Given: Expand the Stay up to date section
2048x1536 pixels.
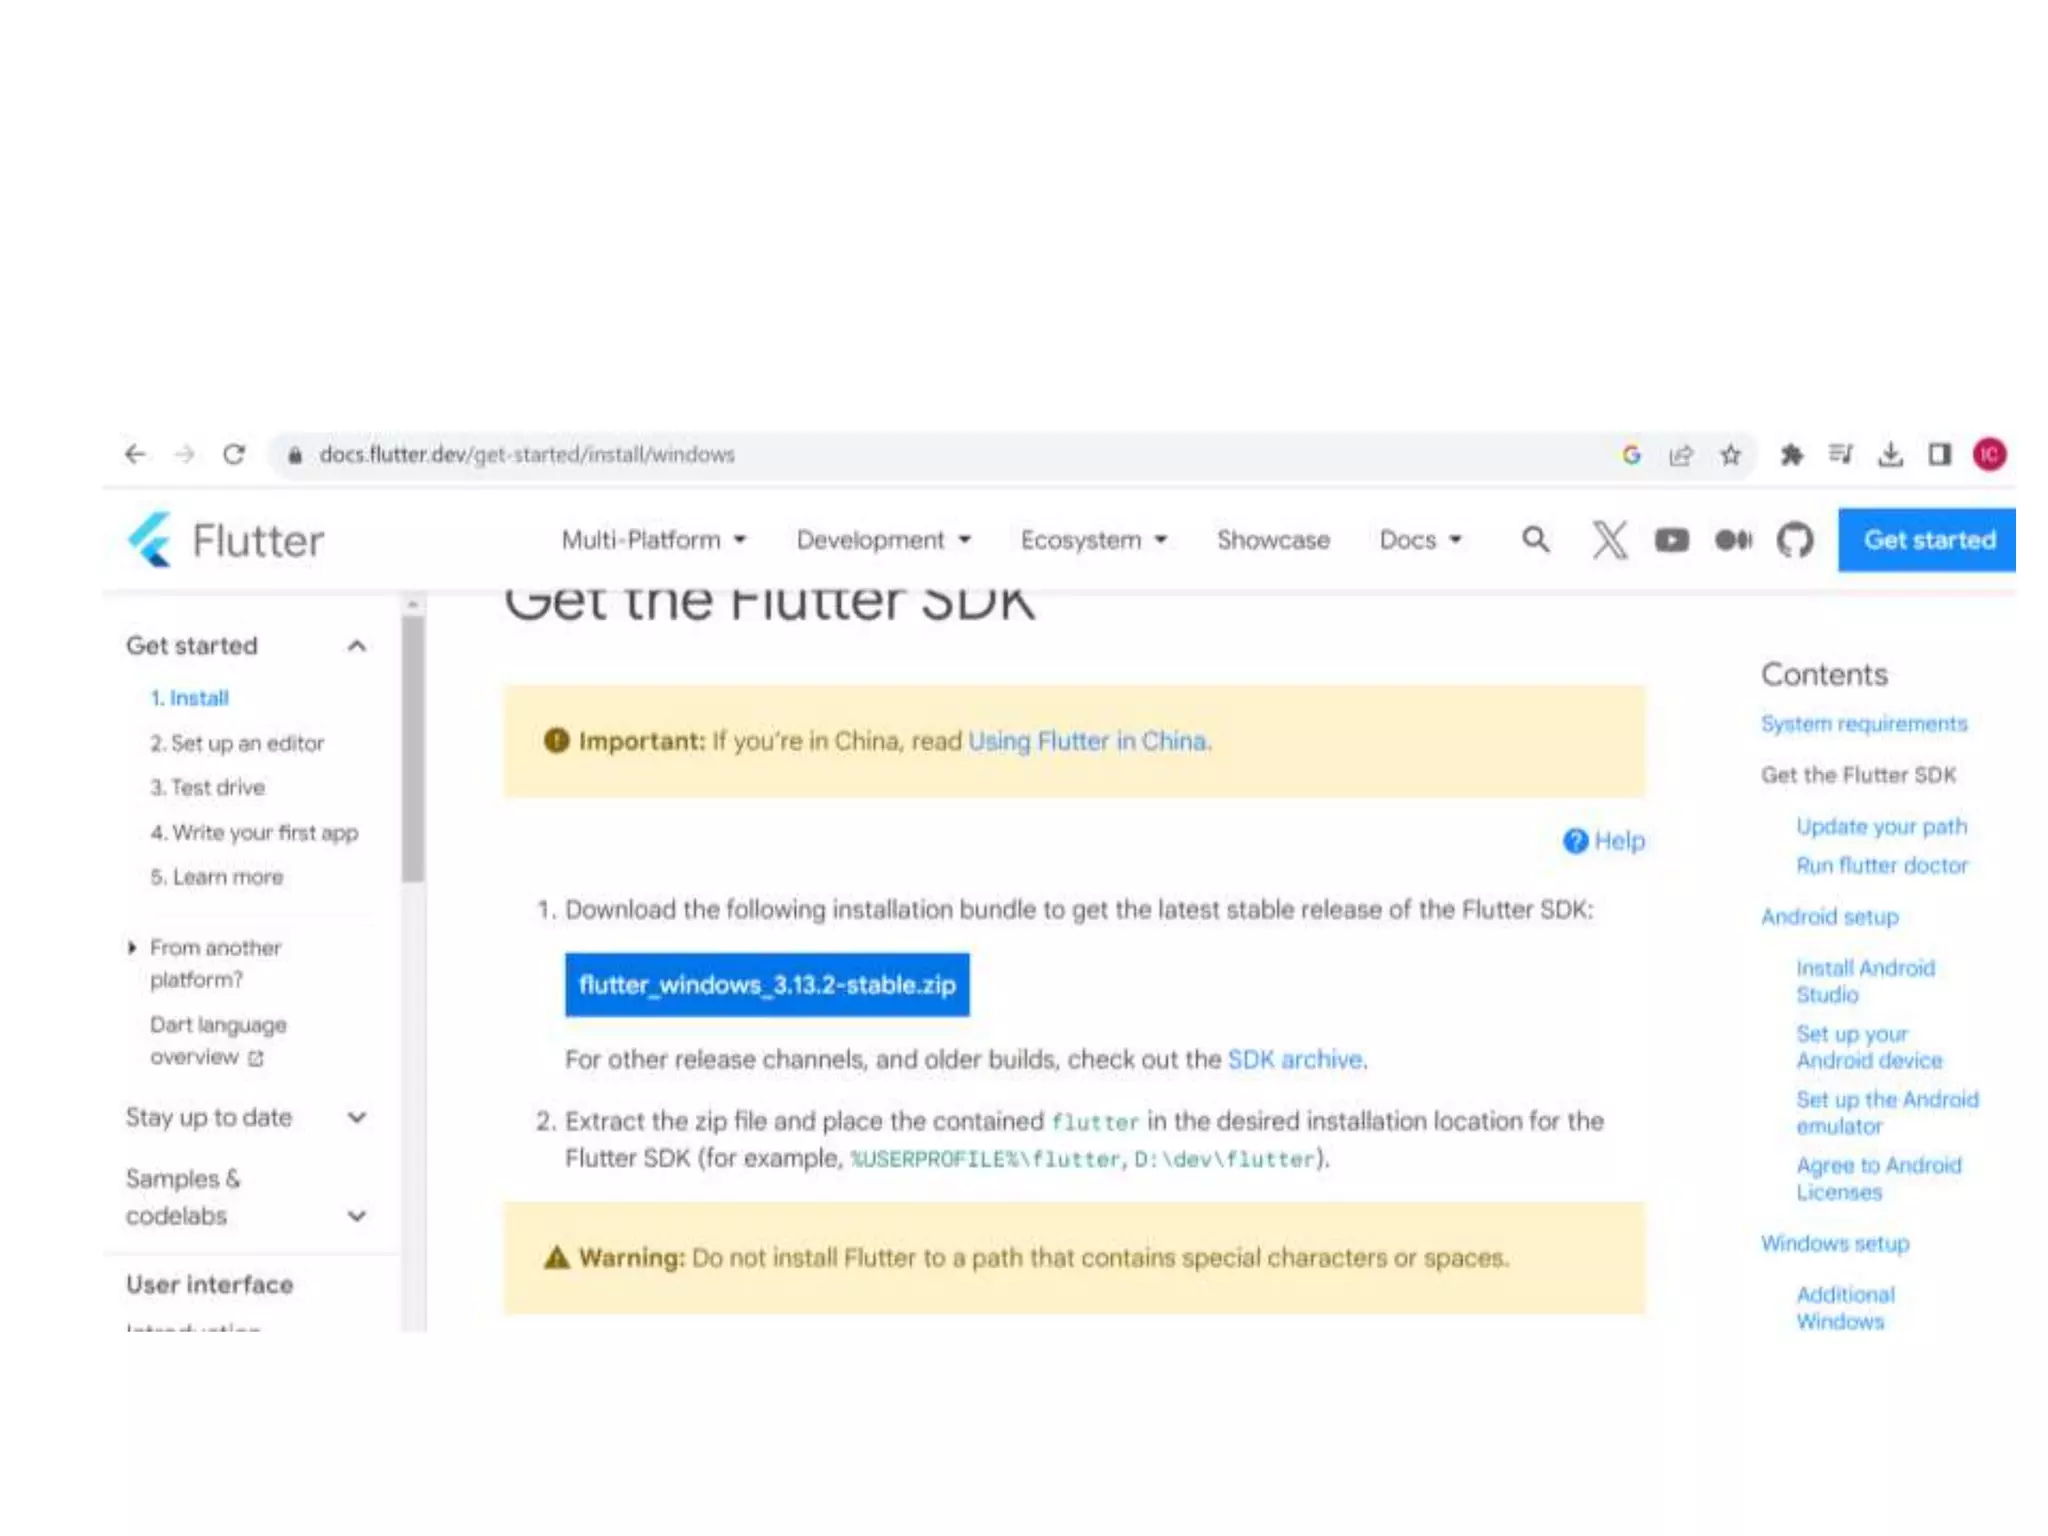Looking at the screenshot, I should 357,1117.
